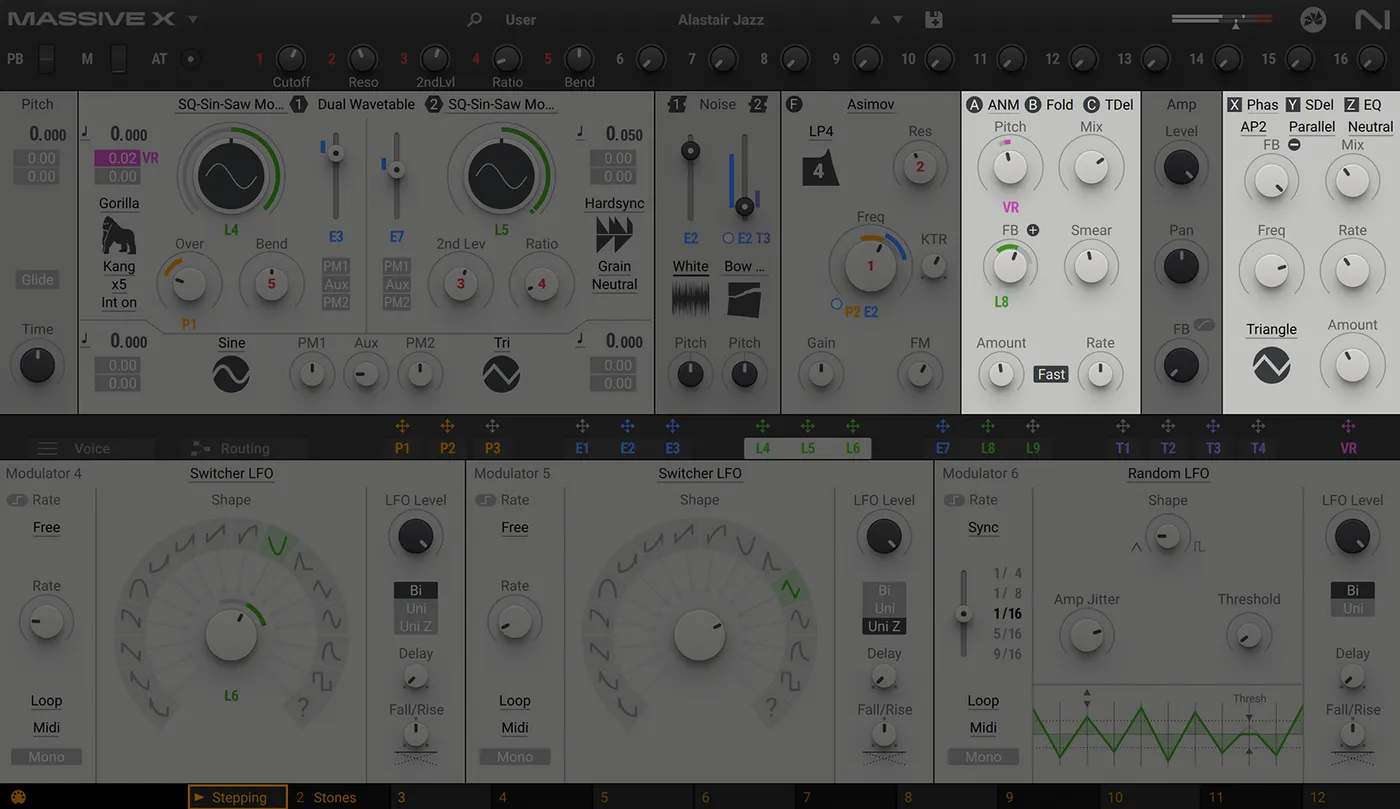Toggle Midi in Modulator 6
Viewport: 1400px width, 809px height.
(x=983, y=728)
